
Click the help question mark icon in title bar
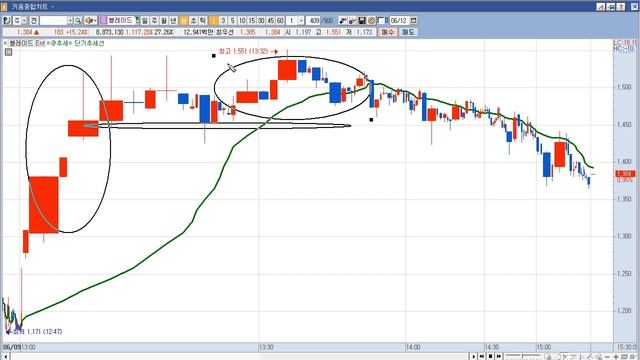(x=620, y=7)
